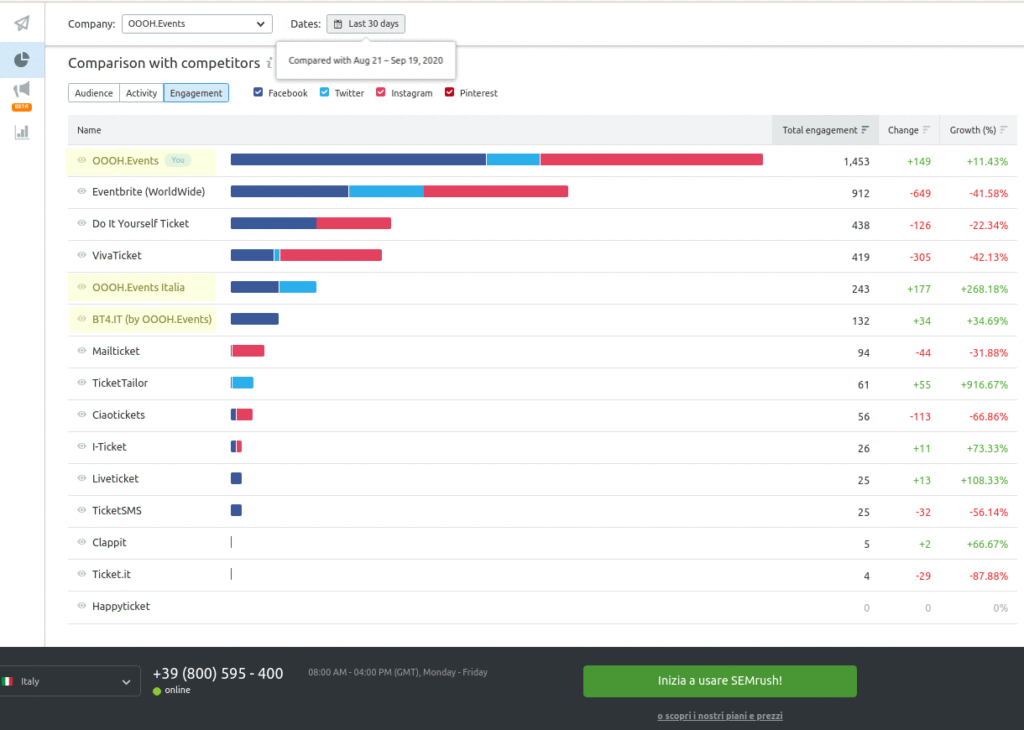Click the Instagram segment of OOOH.Events bar
This screenshot has height=730, width=1024.
pyautogui.click(x=651, y=160)
